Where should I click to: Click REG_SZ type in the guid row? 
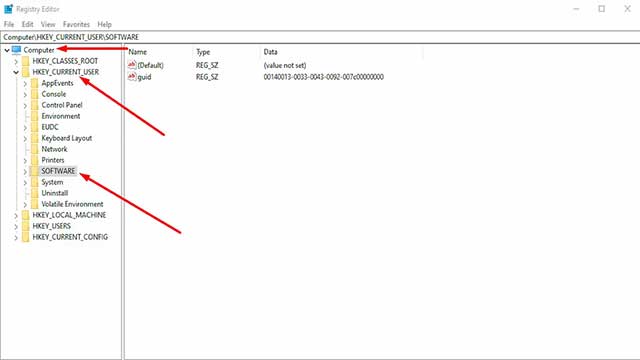pyautogui.click(x=207, y=77)
